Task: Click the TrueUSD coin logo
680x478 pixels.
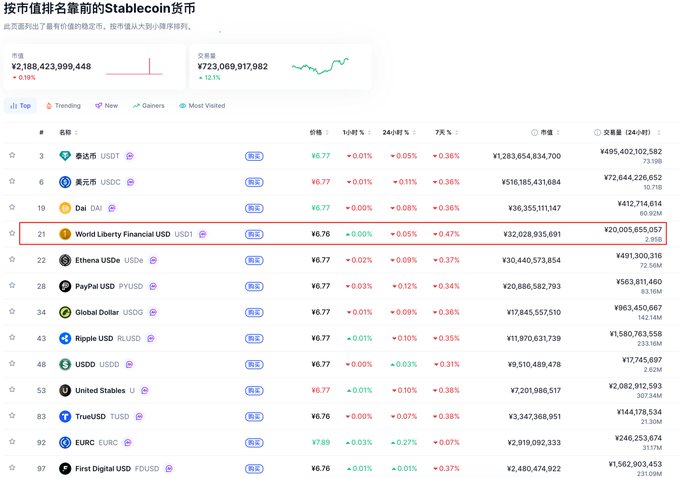Action: (65, 416)
